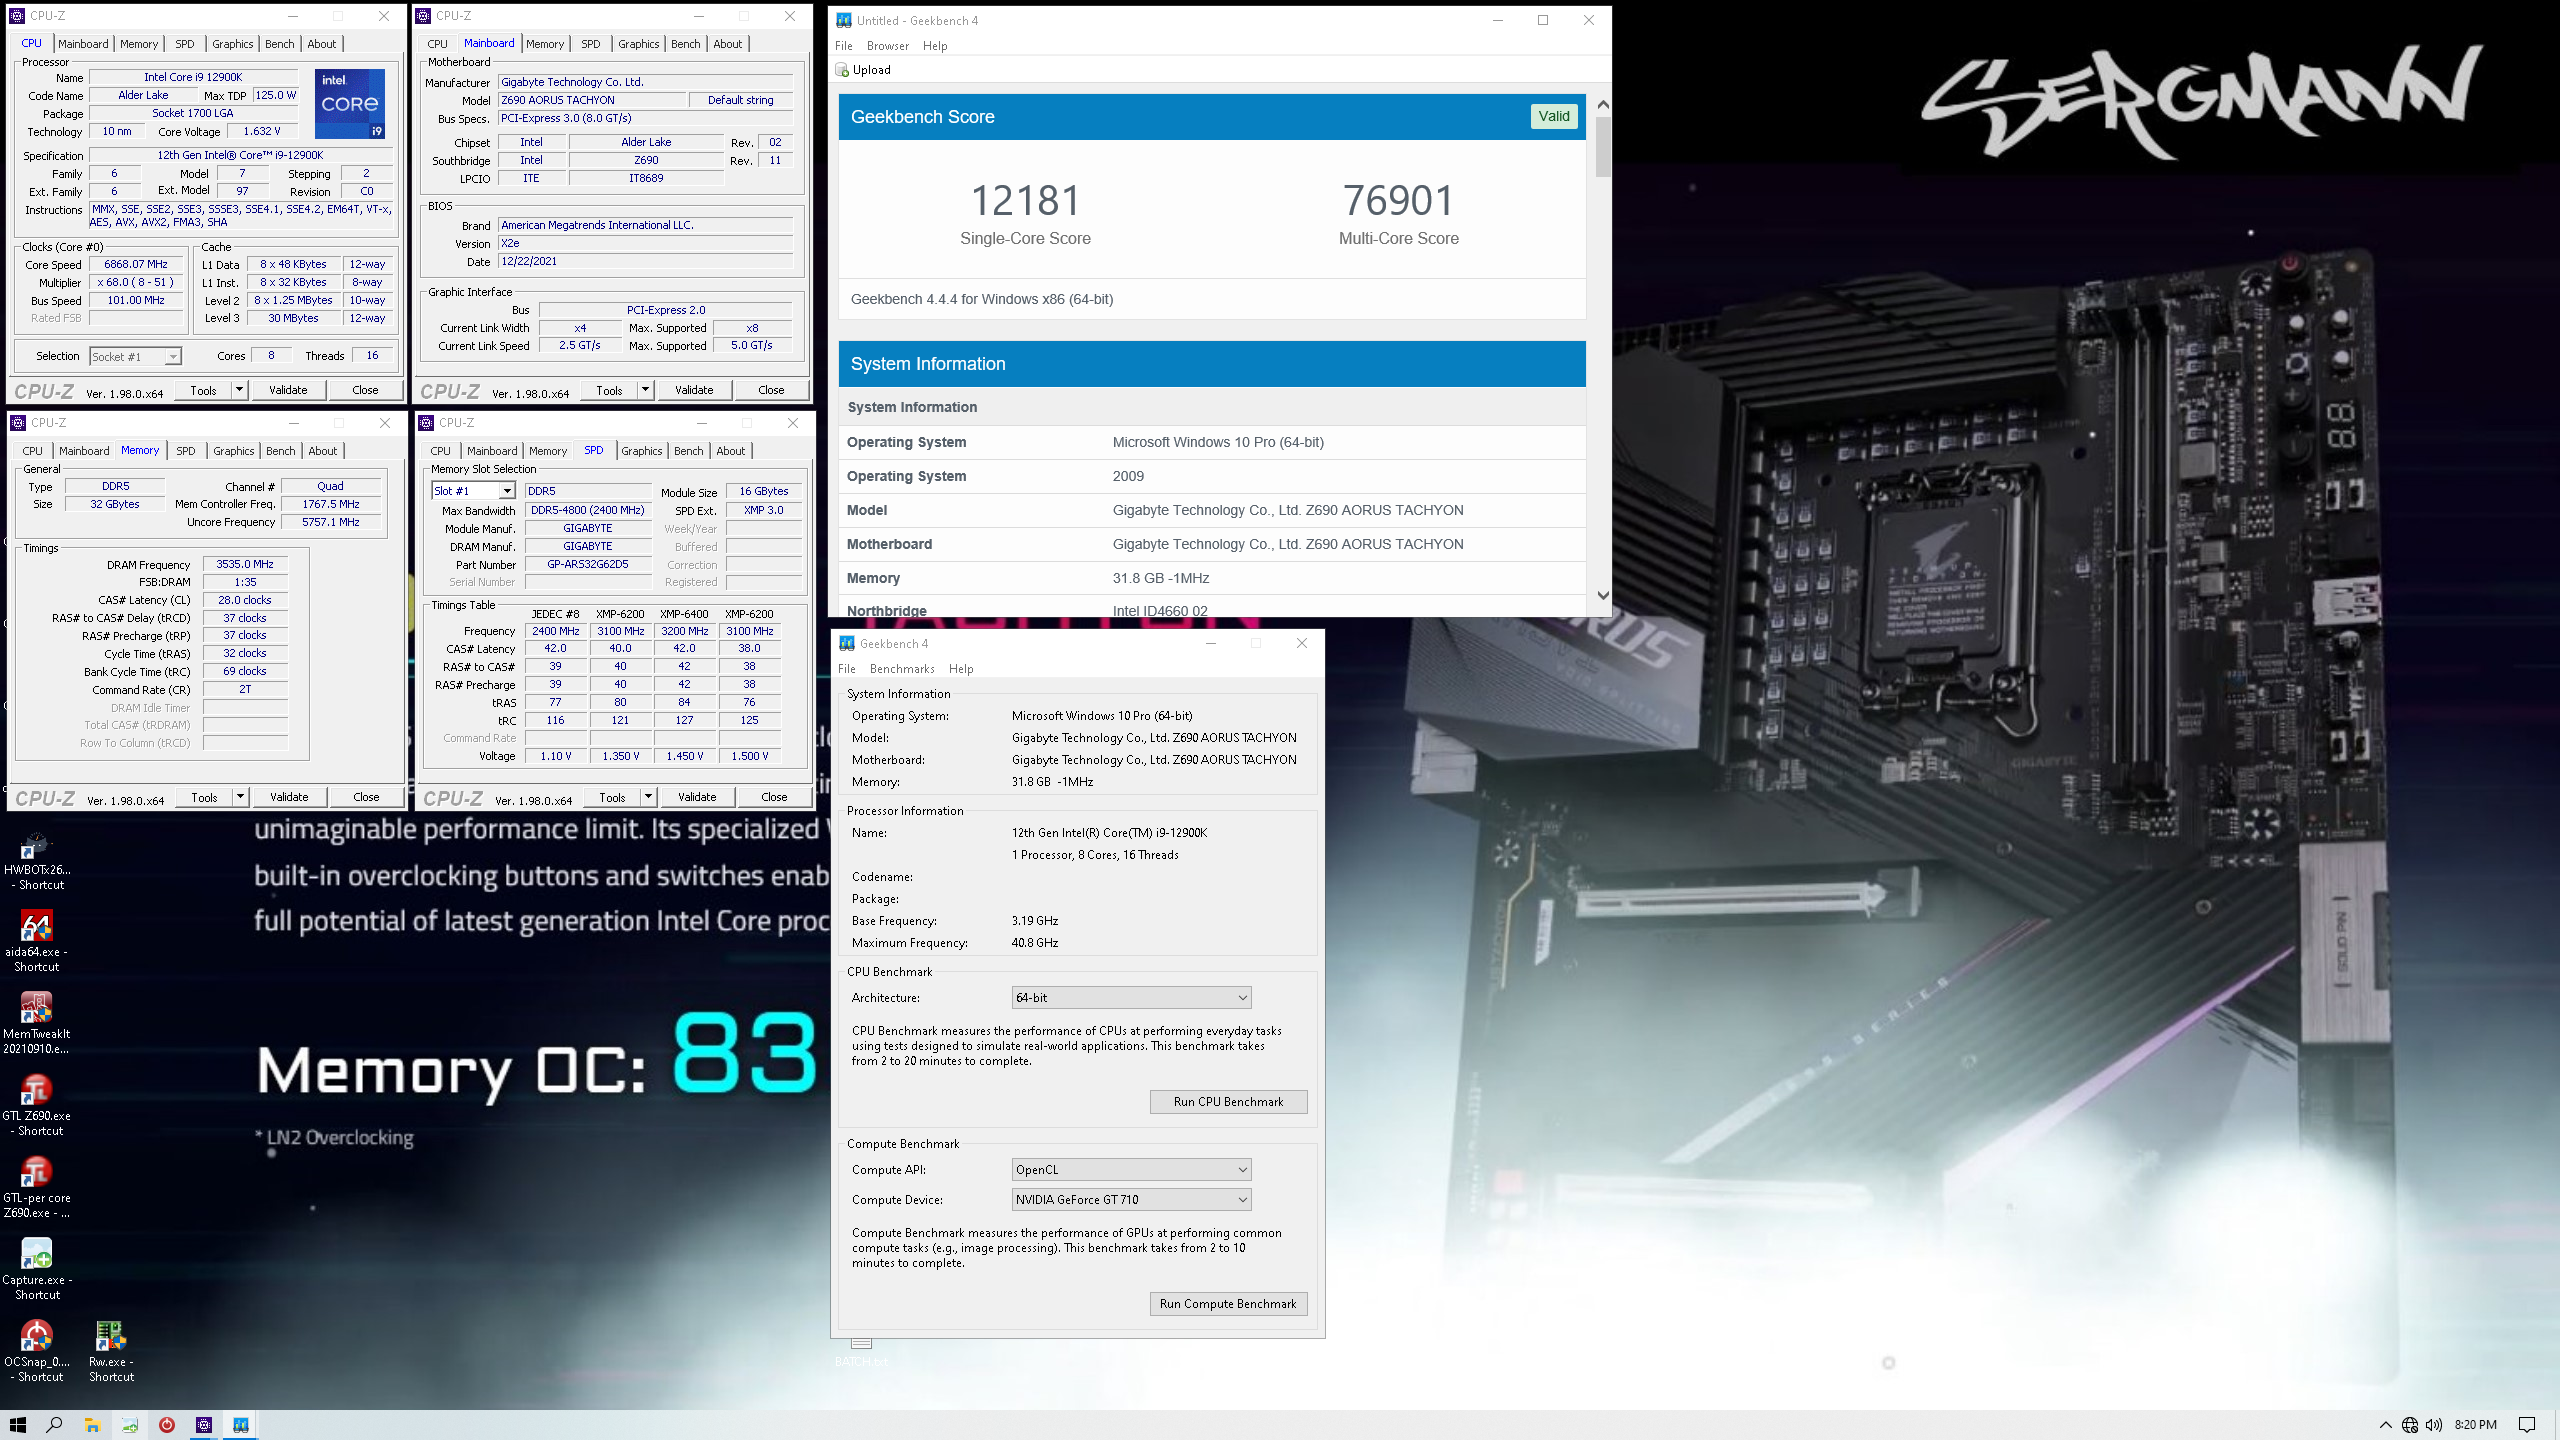
Task: Open Browser menu in Geekbench results window
Action: (x=887, y=46)
